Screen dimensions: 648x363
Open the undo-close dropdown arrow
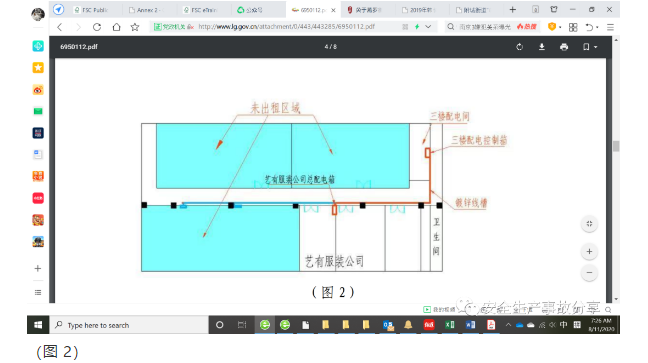[x=597, y=27]
